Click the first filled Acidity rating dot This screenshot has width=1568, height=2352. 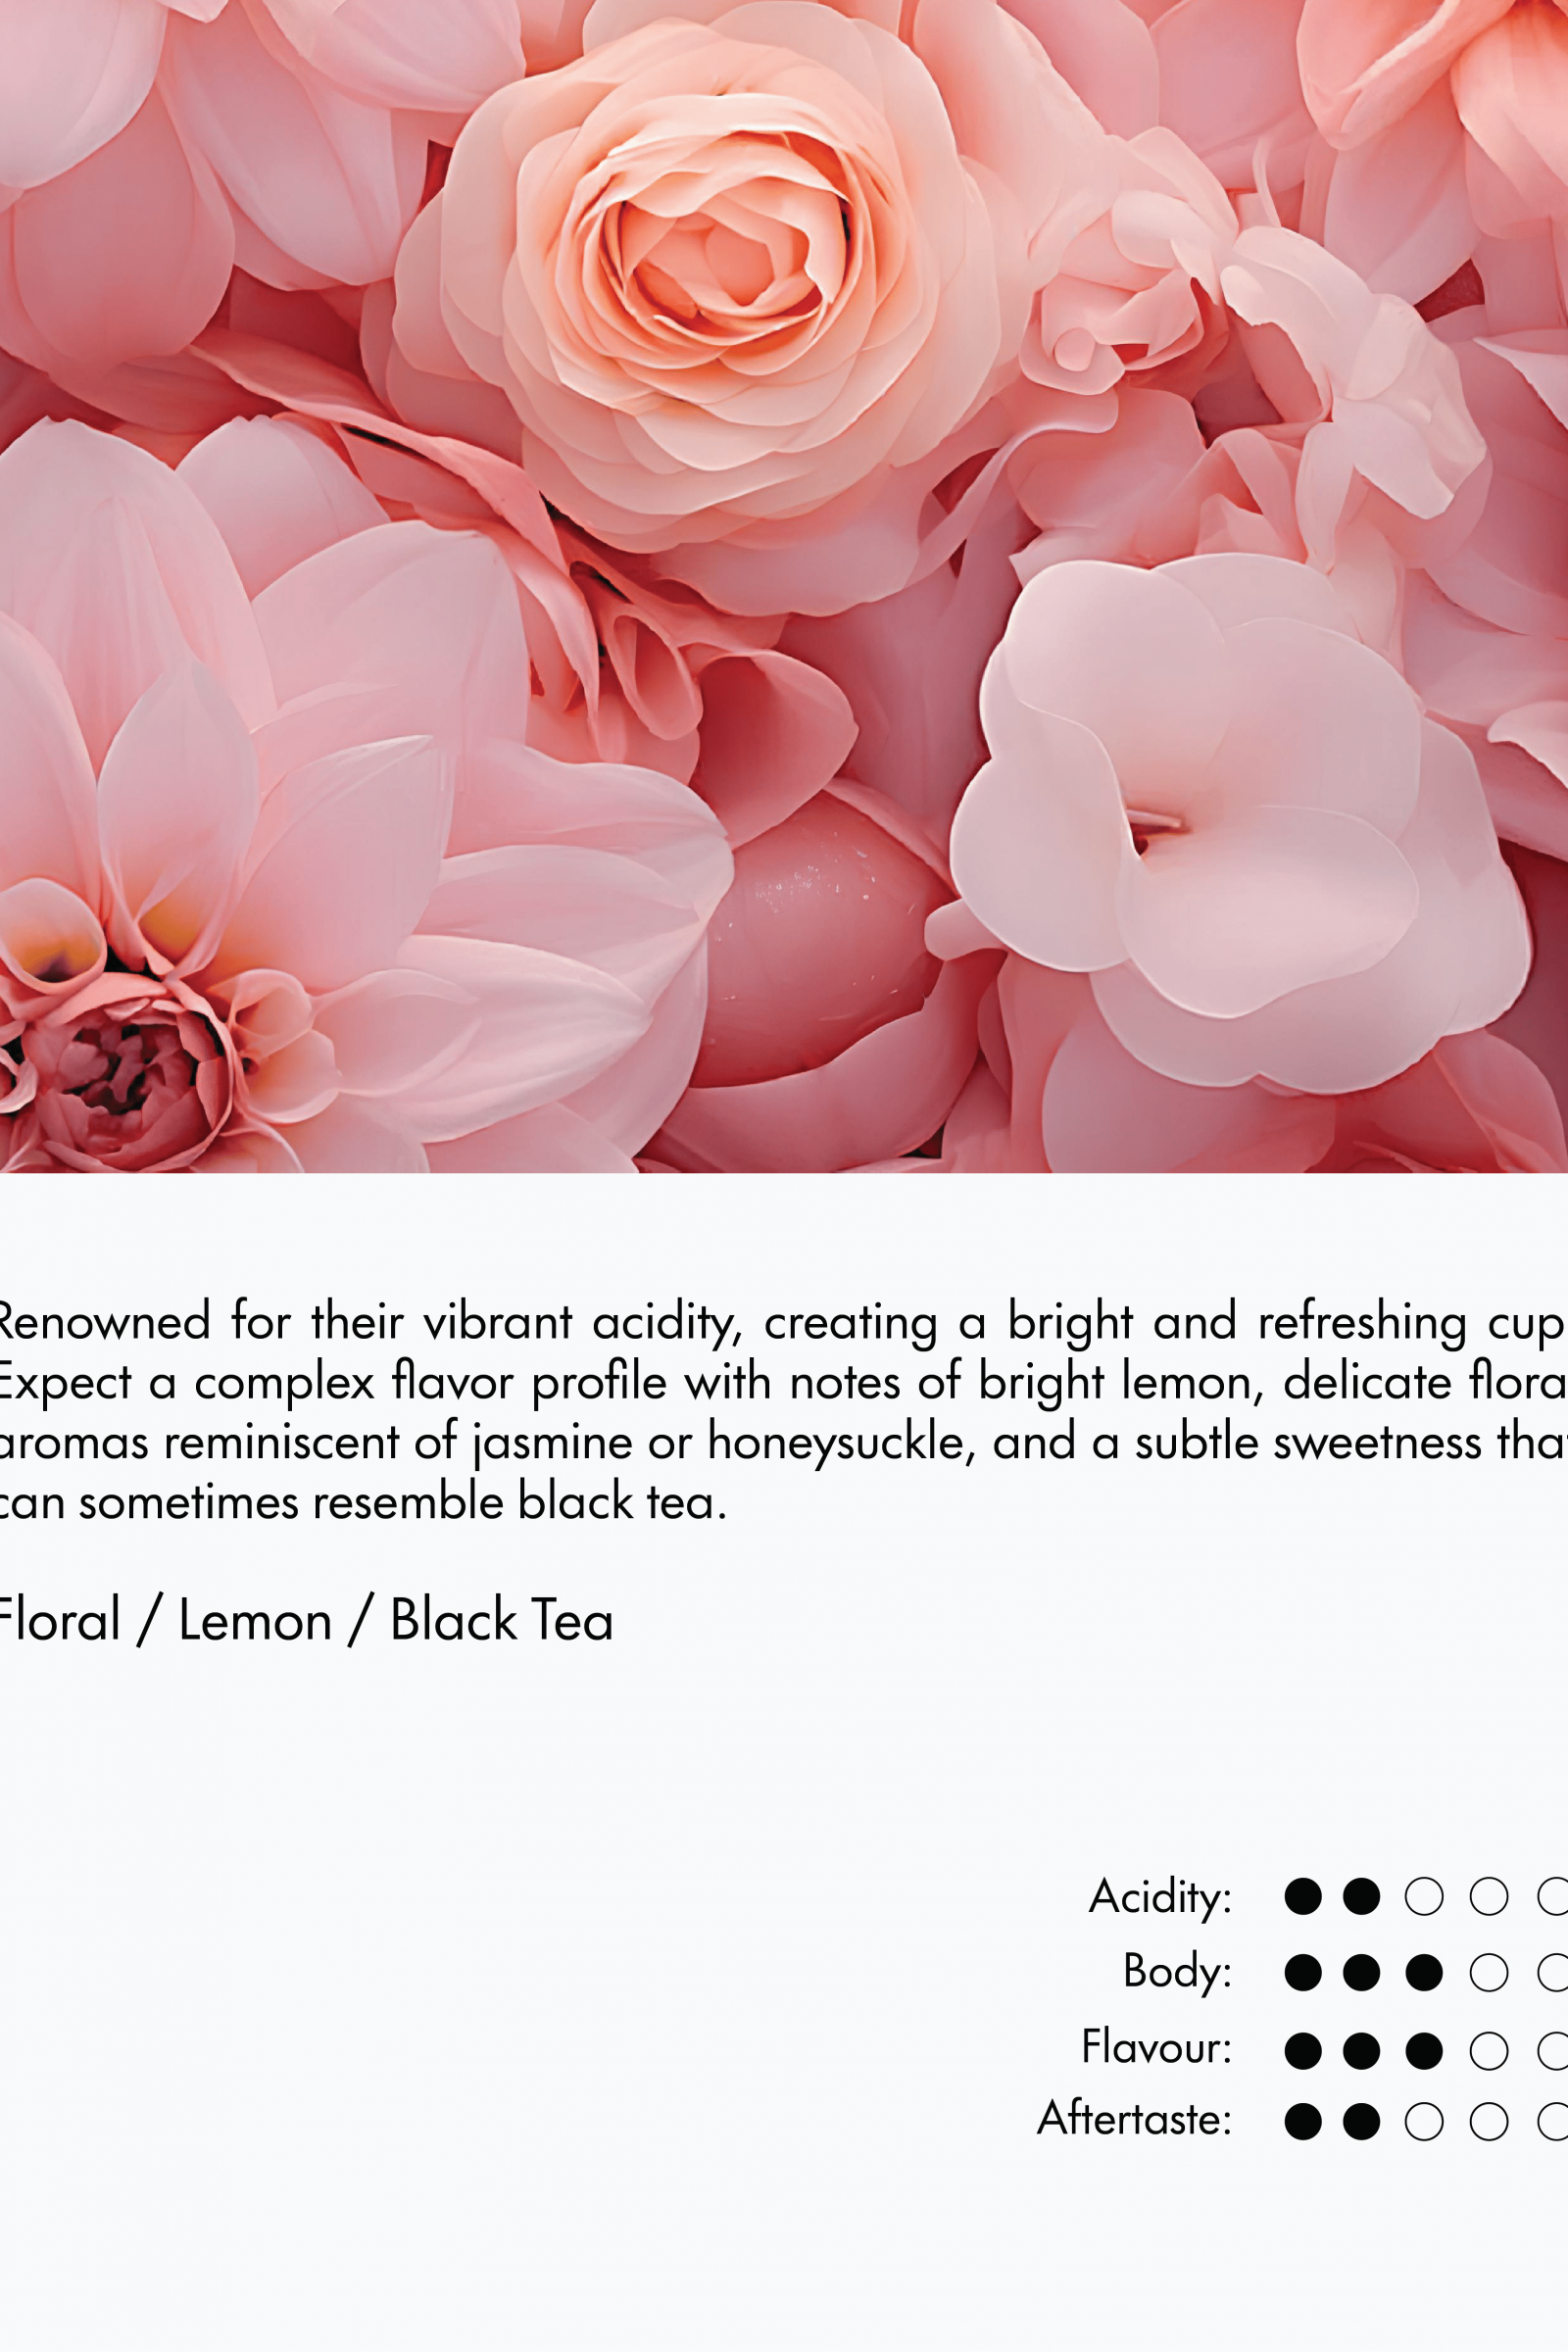[x=1303, y=1896]
